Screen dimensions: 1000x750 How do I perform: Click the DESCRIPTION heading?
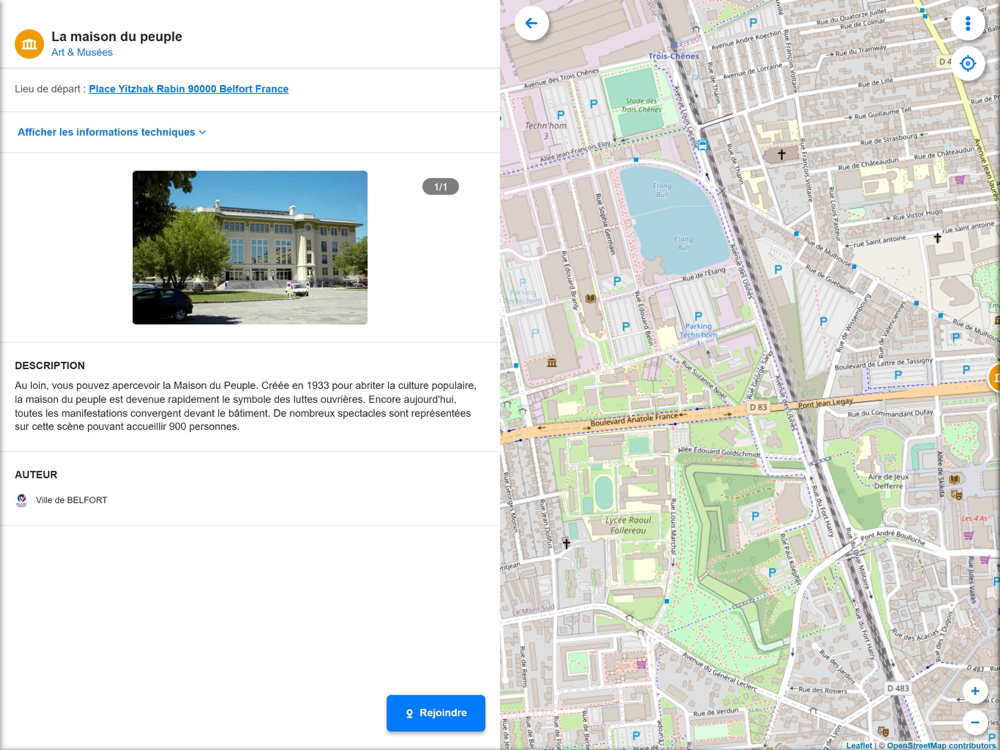coord(50,365)
